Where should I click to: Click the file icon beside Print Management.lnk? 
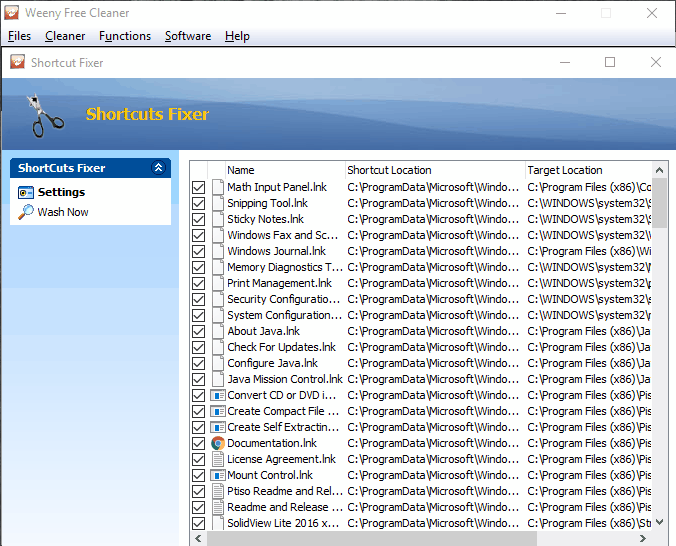click(218, 283)
